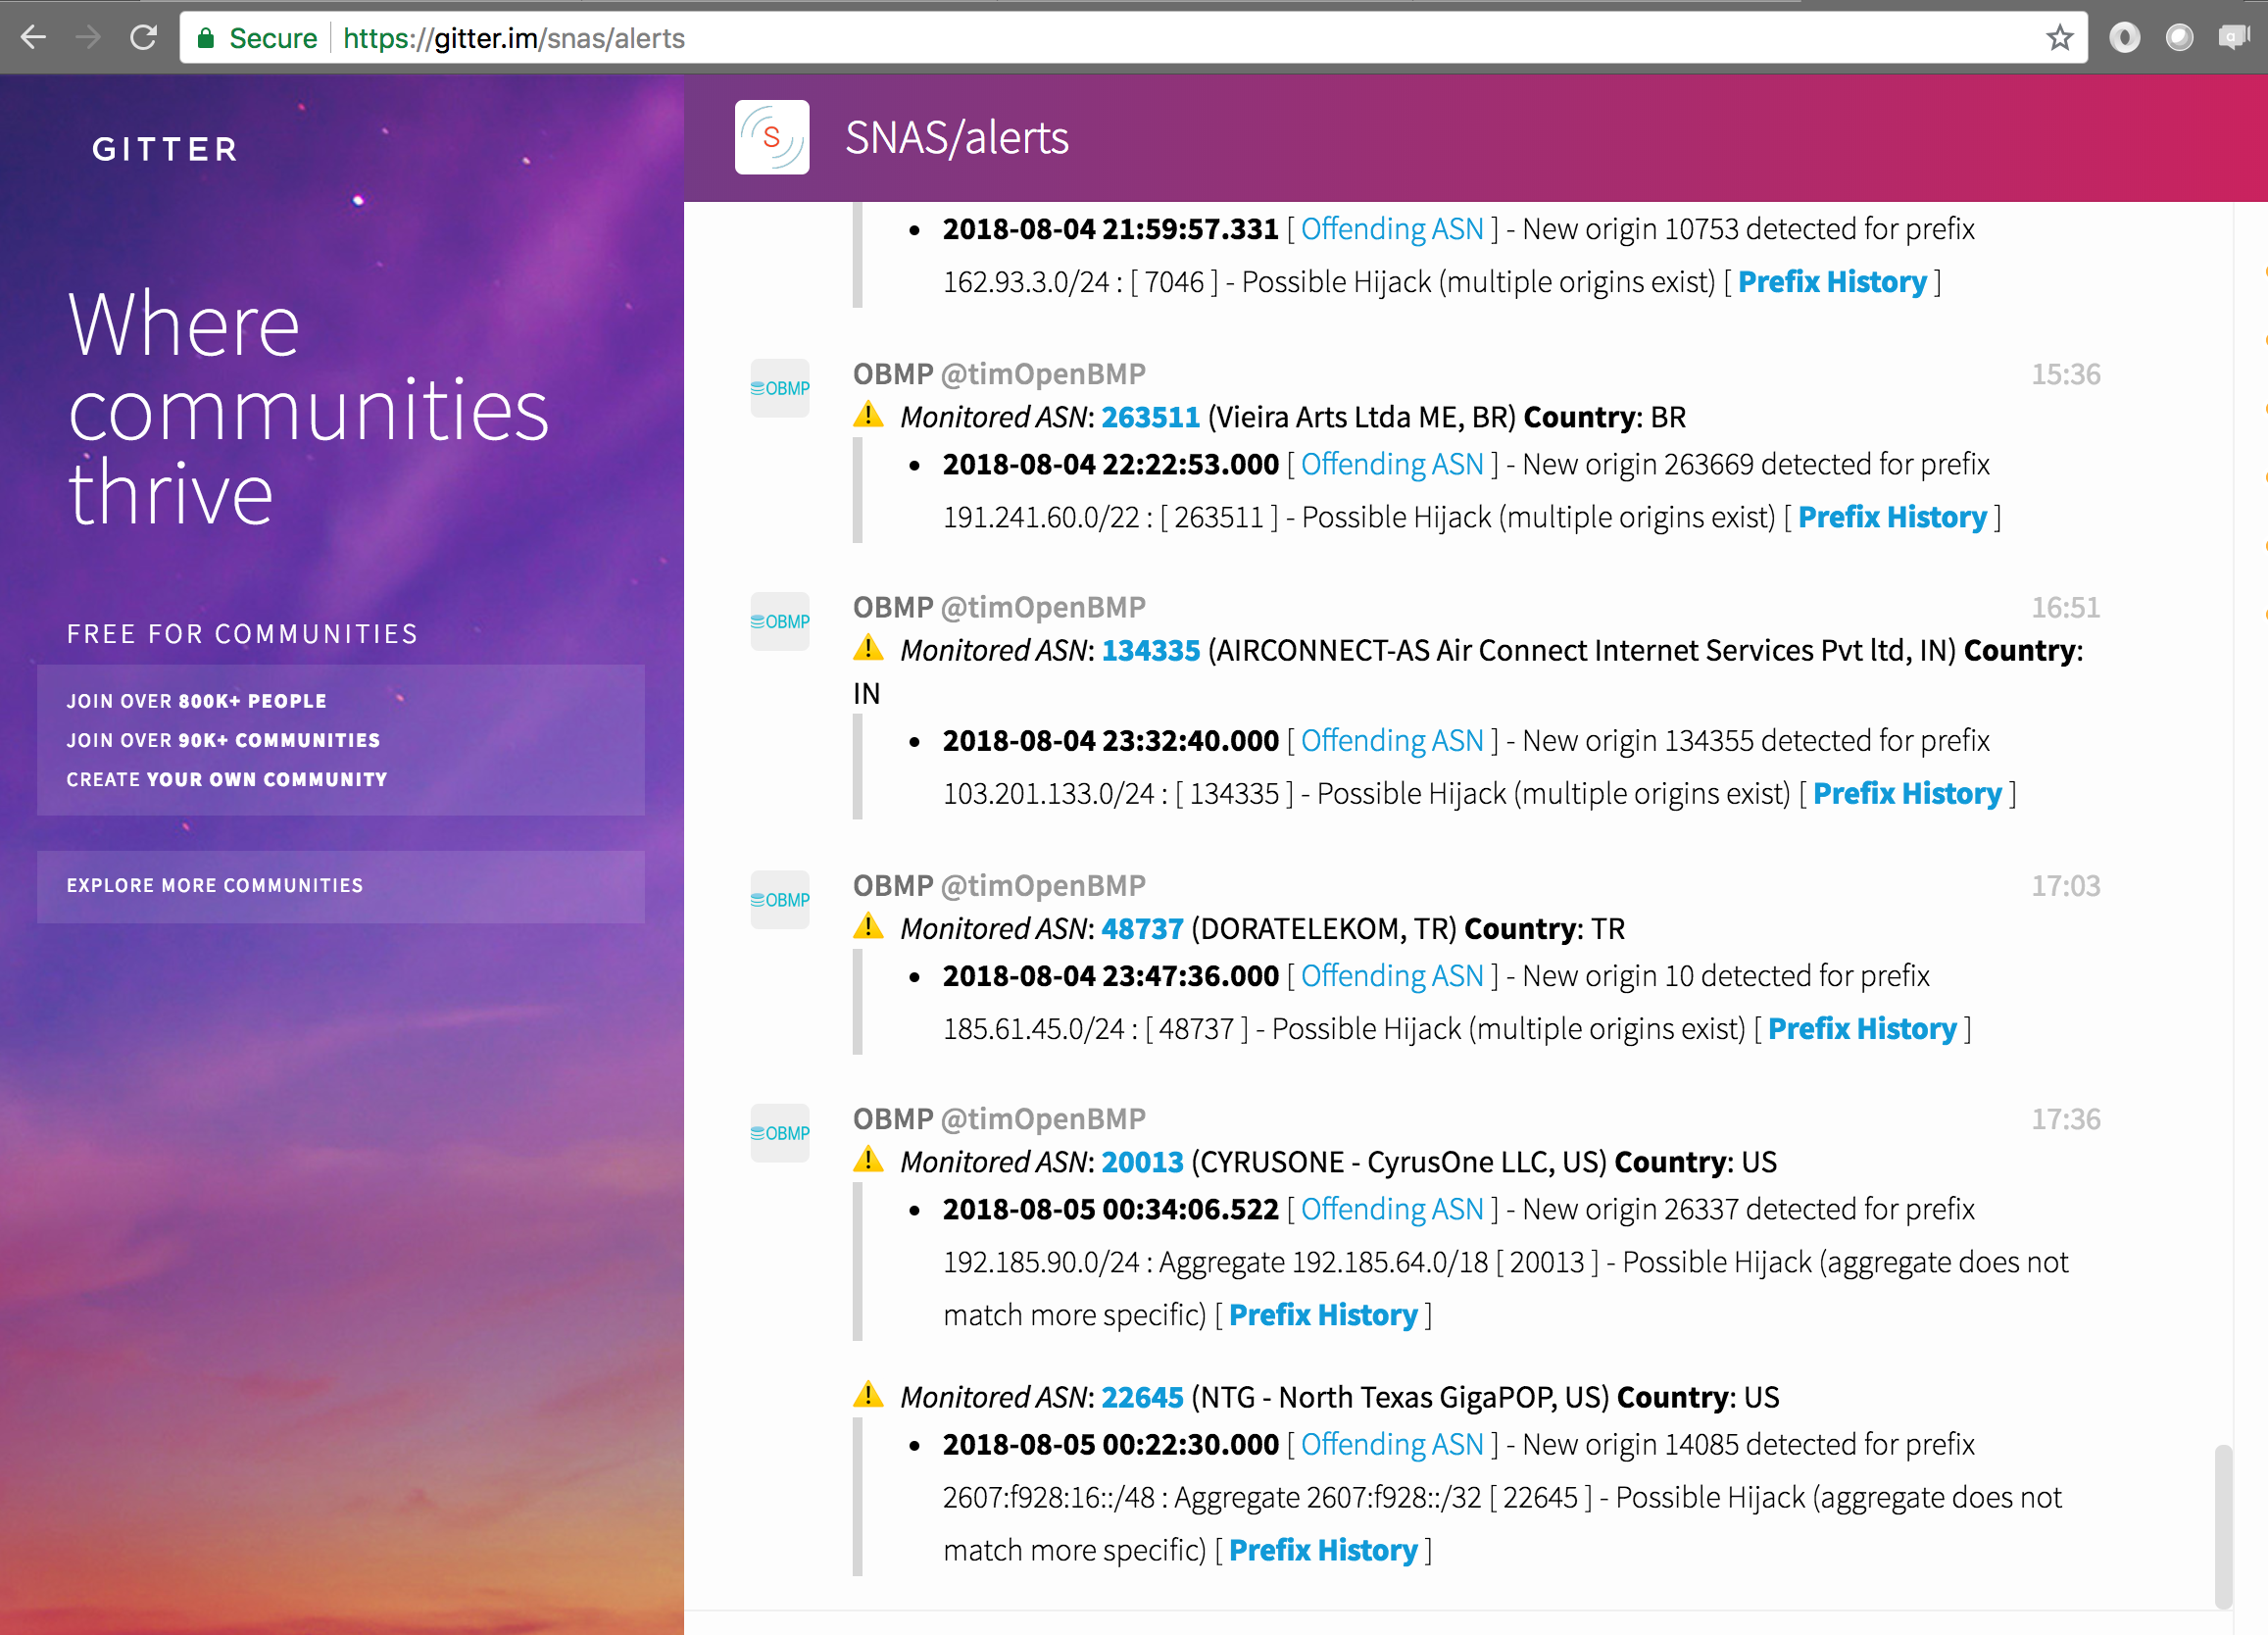
Task: Click the text "2018-08-05 00:34:06.522"
Action: [x=1110, y=1209]
